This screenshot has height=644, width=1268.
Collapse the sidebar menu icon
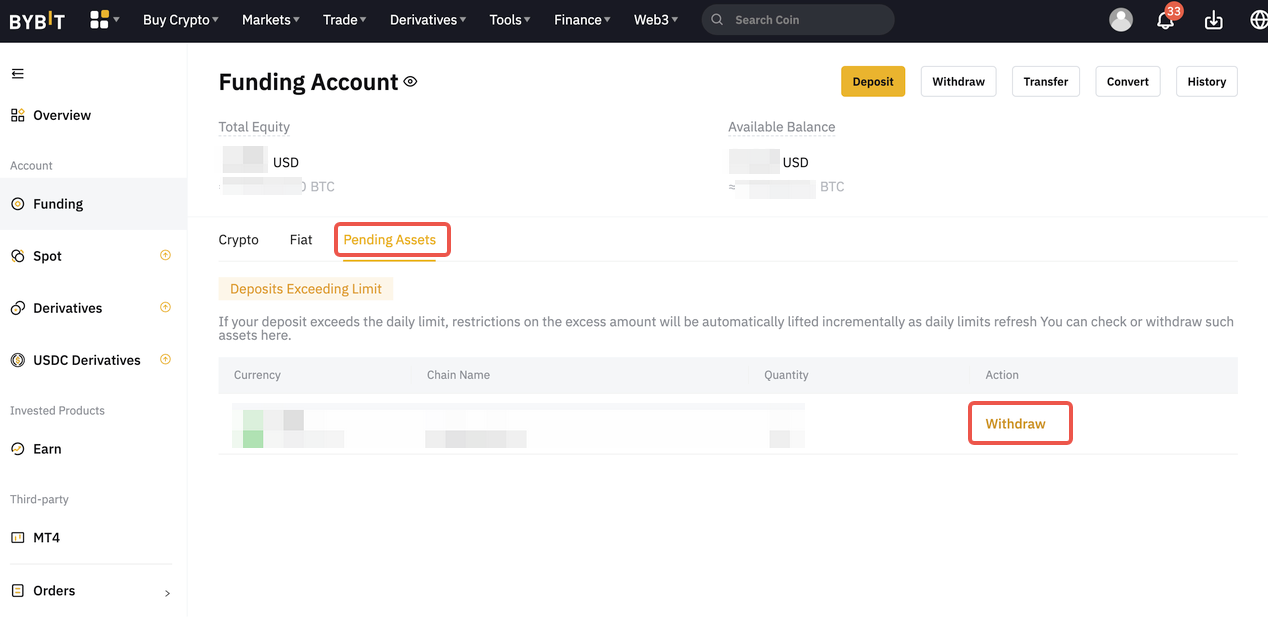tap(17, 74)
